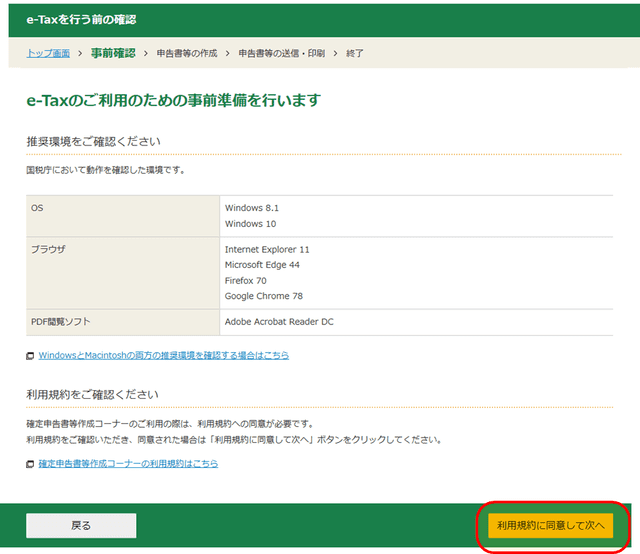Click the 'OS' row header cell

[x=123, y=216]
